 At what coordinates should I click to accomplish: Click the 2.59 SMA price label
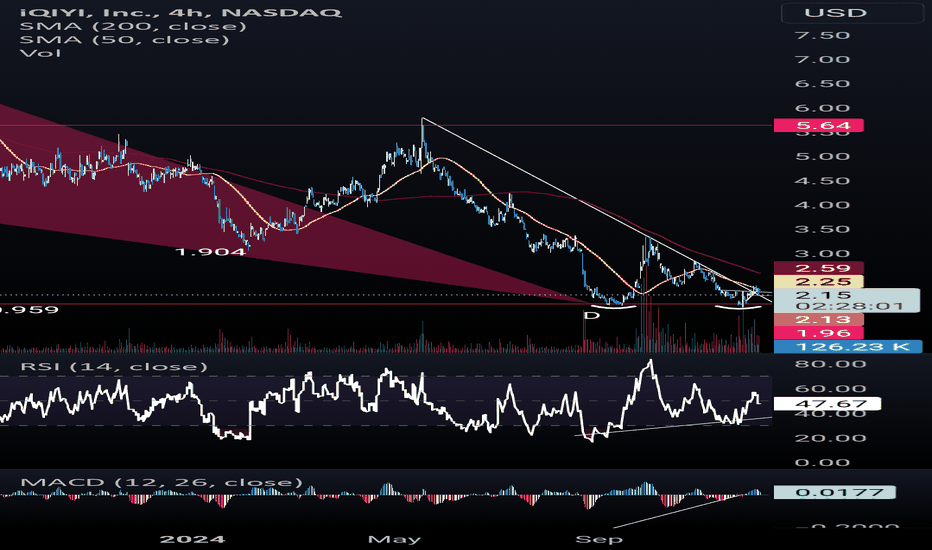point(818,268)
